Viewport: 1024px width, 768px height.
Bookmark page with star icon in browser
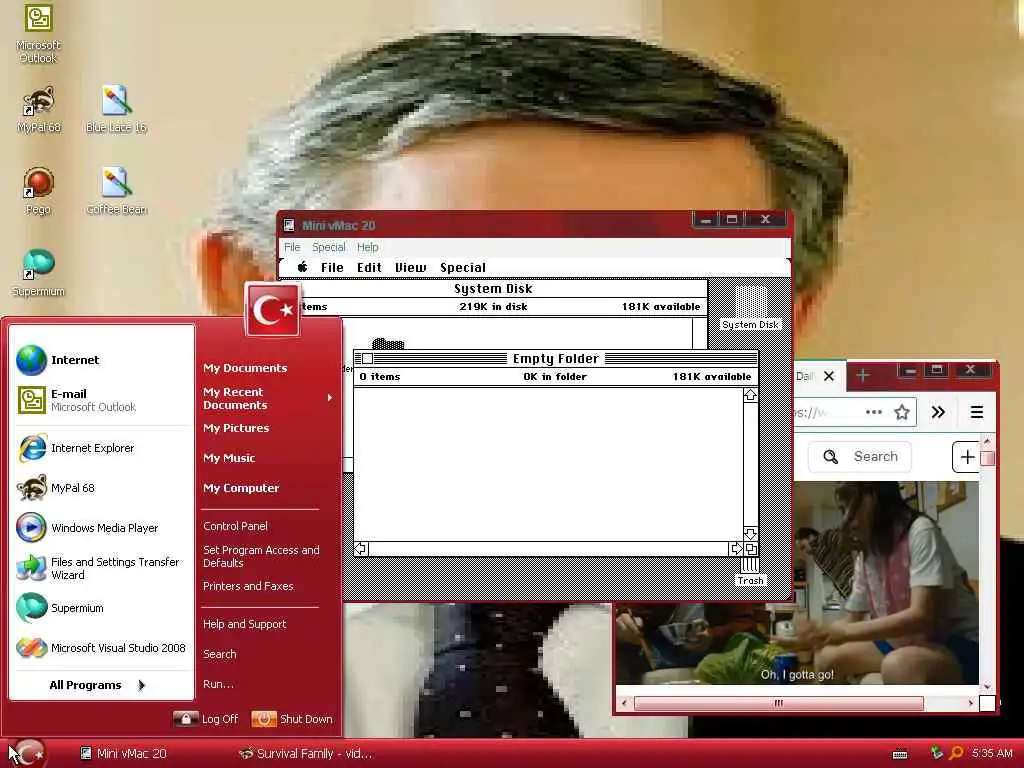click(x=902, y=412)
